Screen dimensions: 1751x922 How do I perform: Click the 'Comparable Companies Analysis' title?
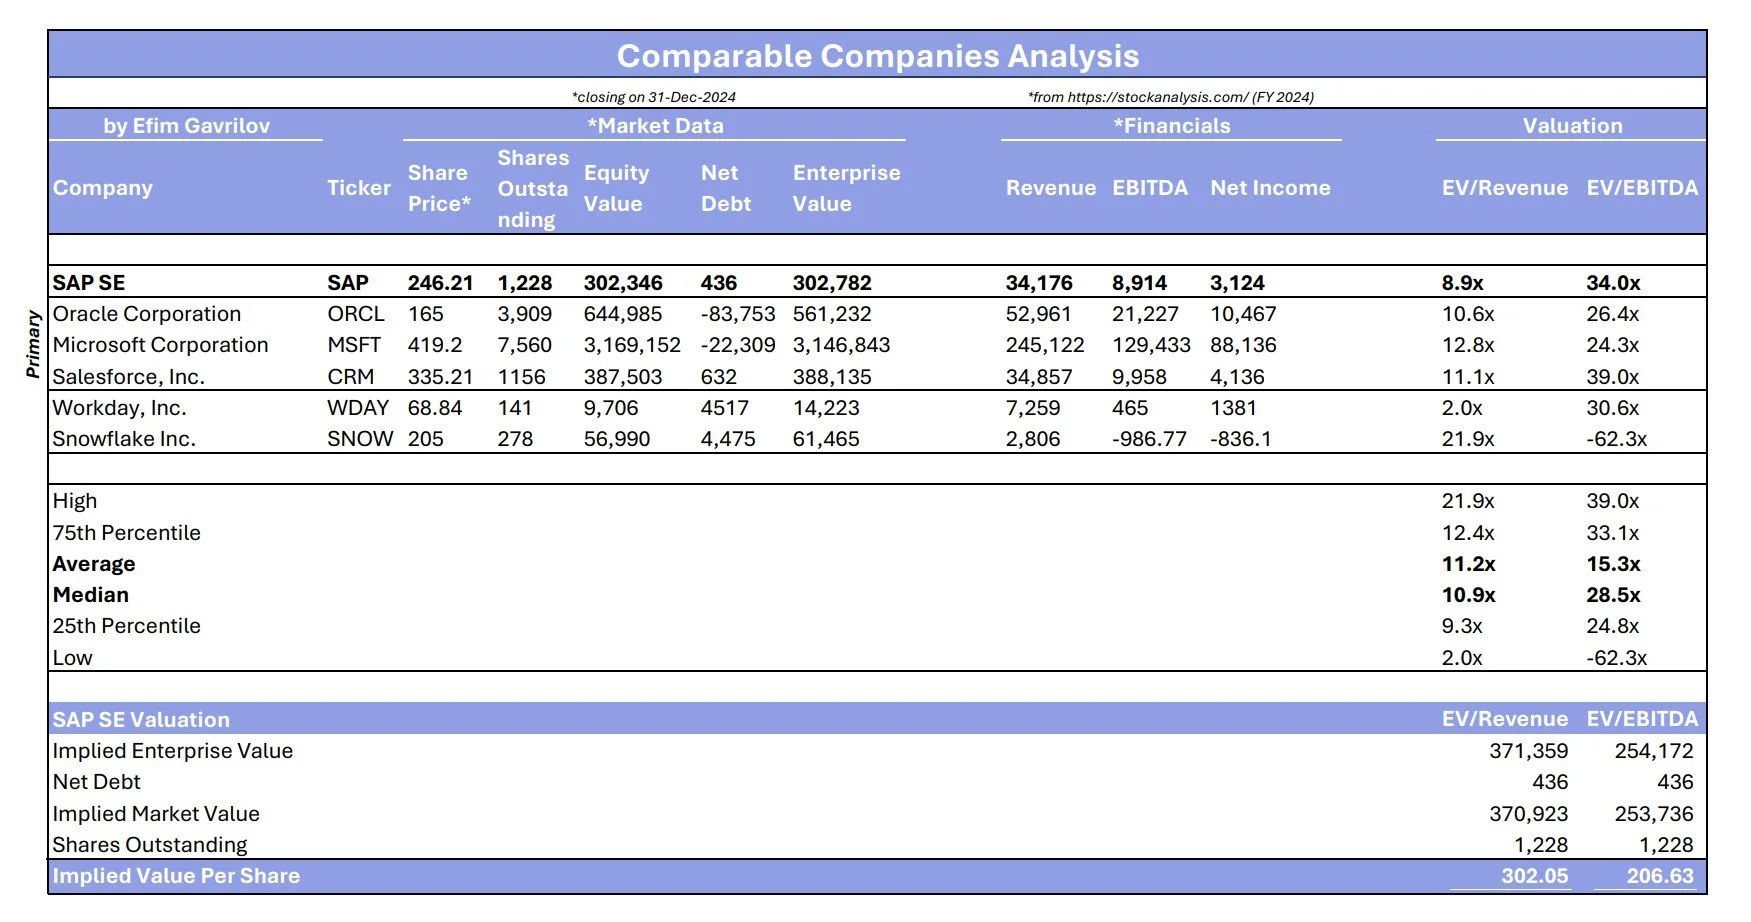click(877, 56)
